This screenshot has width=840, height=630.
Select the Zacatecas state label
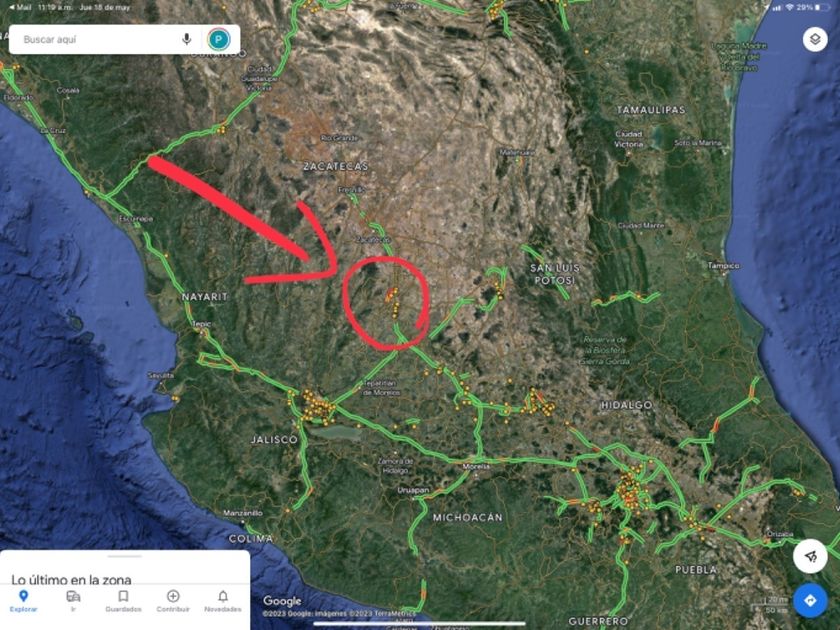point(336,167)
